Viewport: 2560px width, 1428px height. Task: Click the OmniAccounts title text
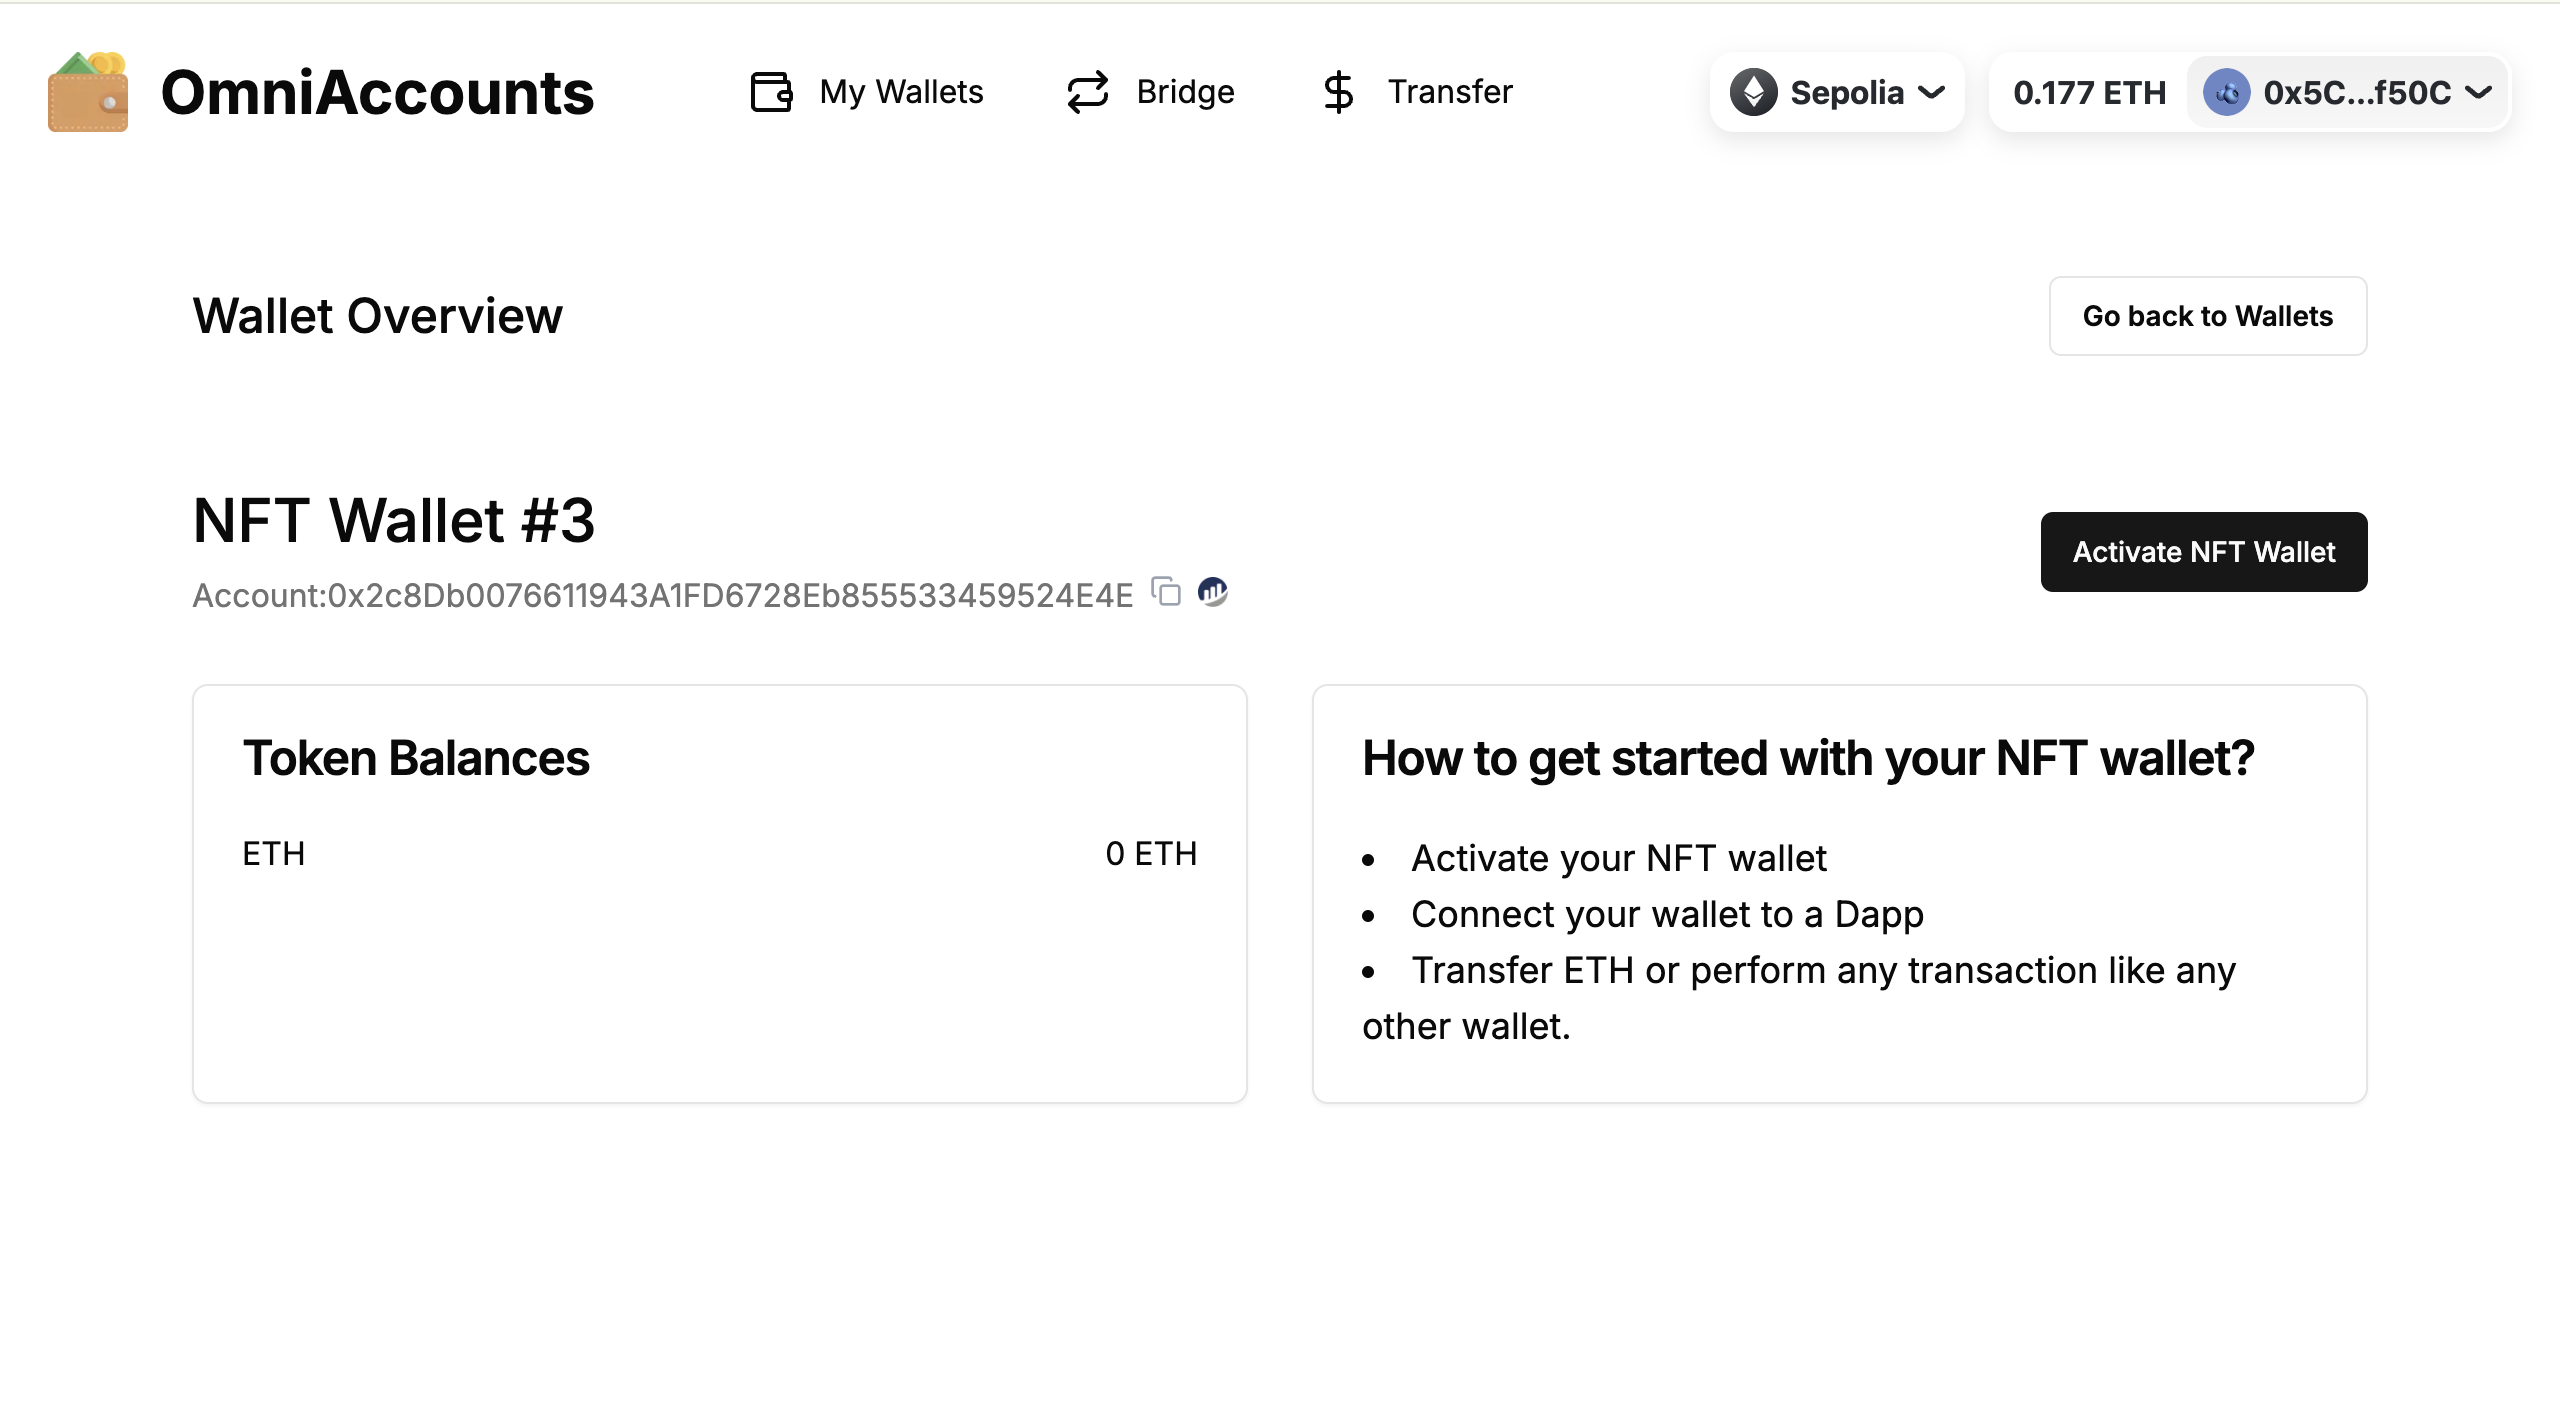(x=377, y=92)
